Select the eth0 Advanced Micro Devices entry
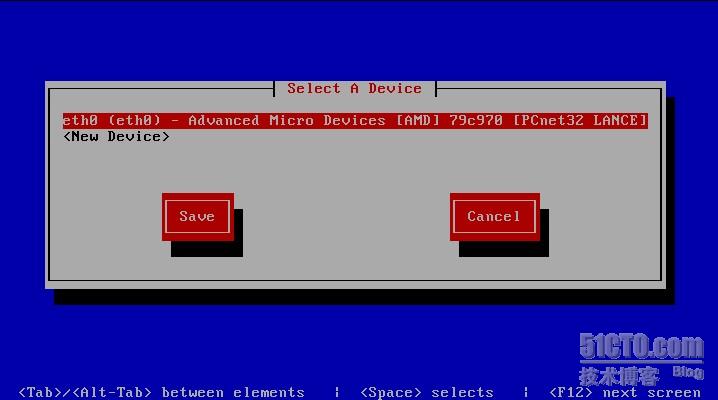This screenshot has width=718, height=400. point(355,120)
